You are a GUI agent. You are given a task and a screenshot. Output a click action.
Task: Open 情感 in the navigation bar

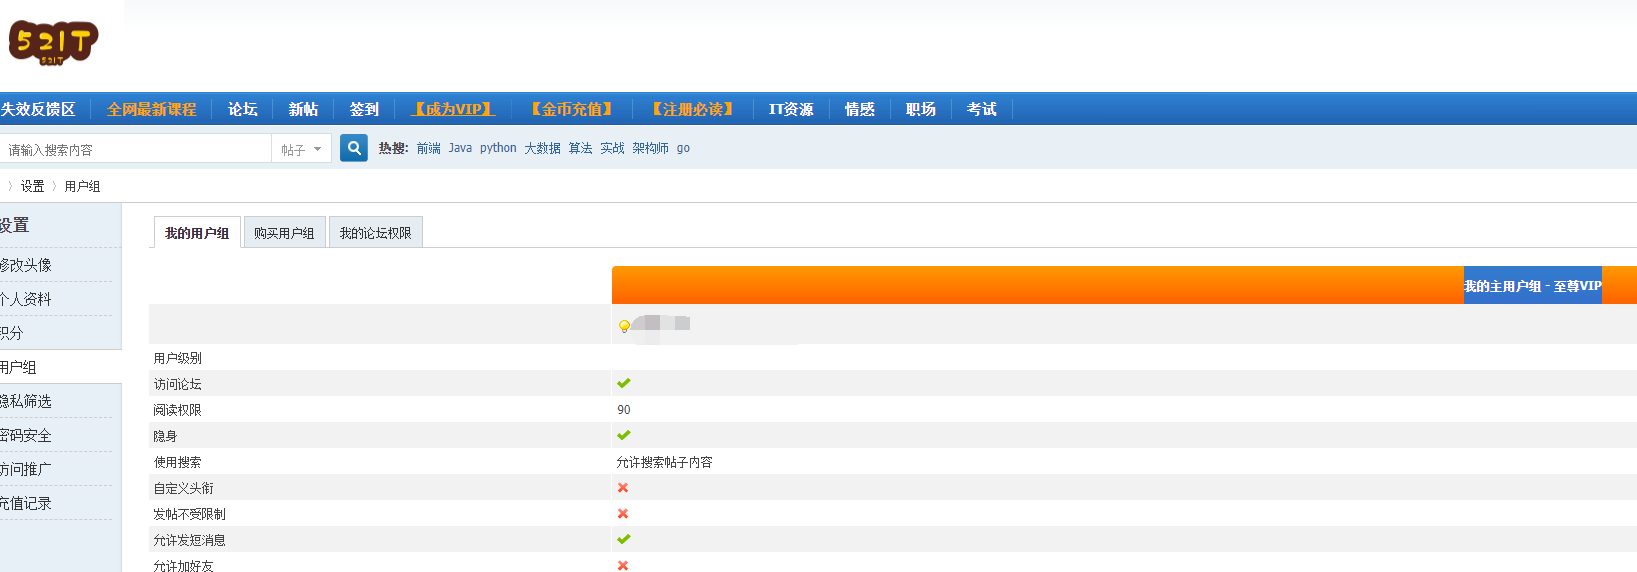click(860, 109)
